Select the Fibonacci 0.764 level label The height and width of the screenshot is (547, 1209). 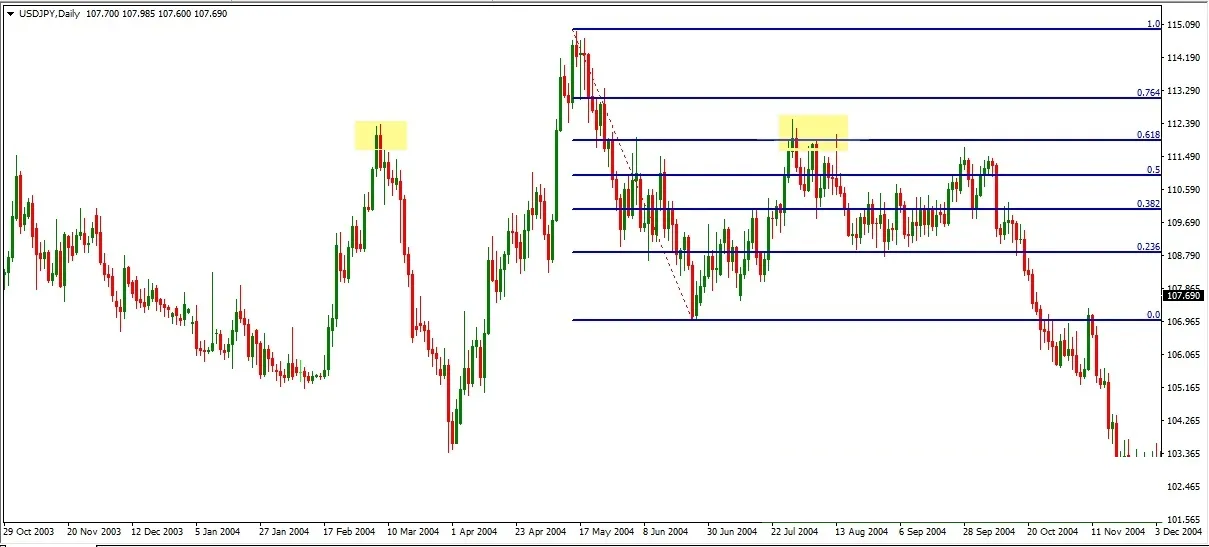tap(1148, 92)
